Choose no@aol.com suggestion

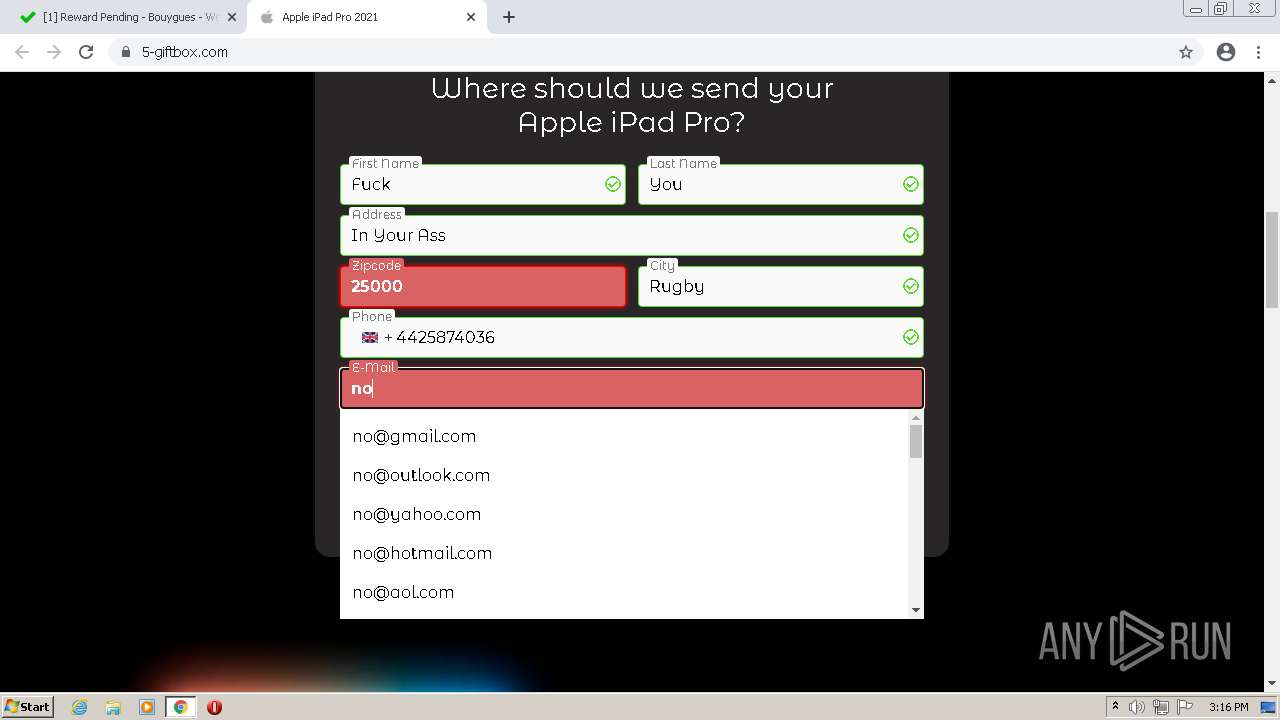tap(624, 592)
